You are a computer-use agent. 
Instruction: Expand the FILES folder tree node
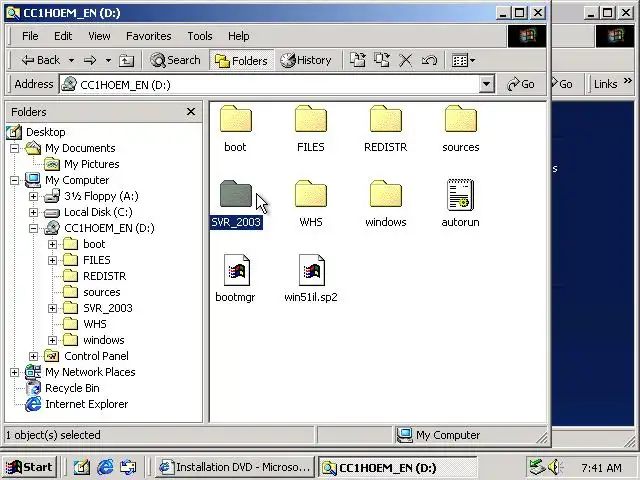[52, 260]
